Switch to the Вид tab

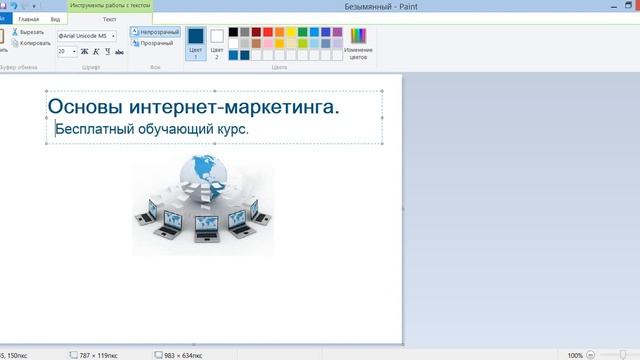56,19
